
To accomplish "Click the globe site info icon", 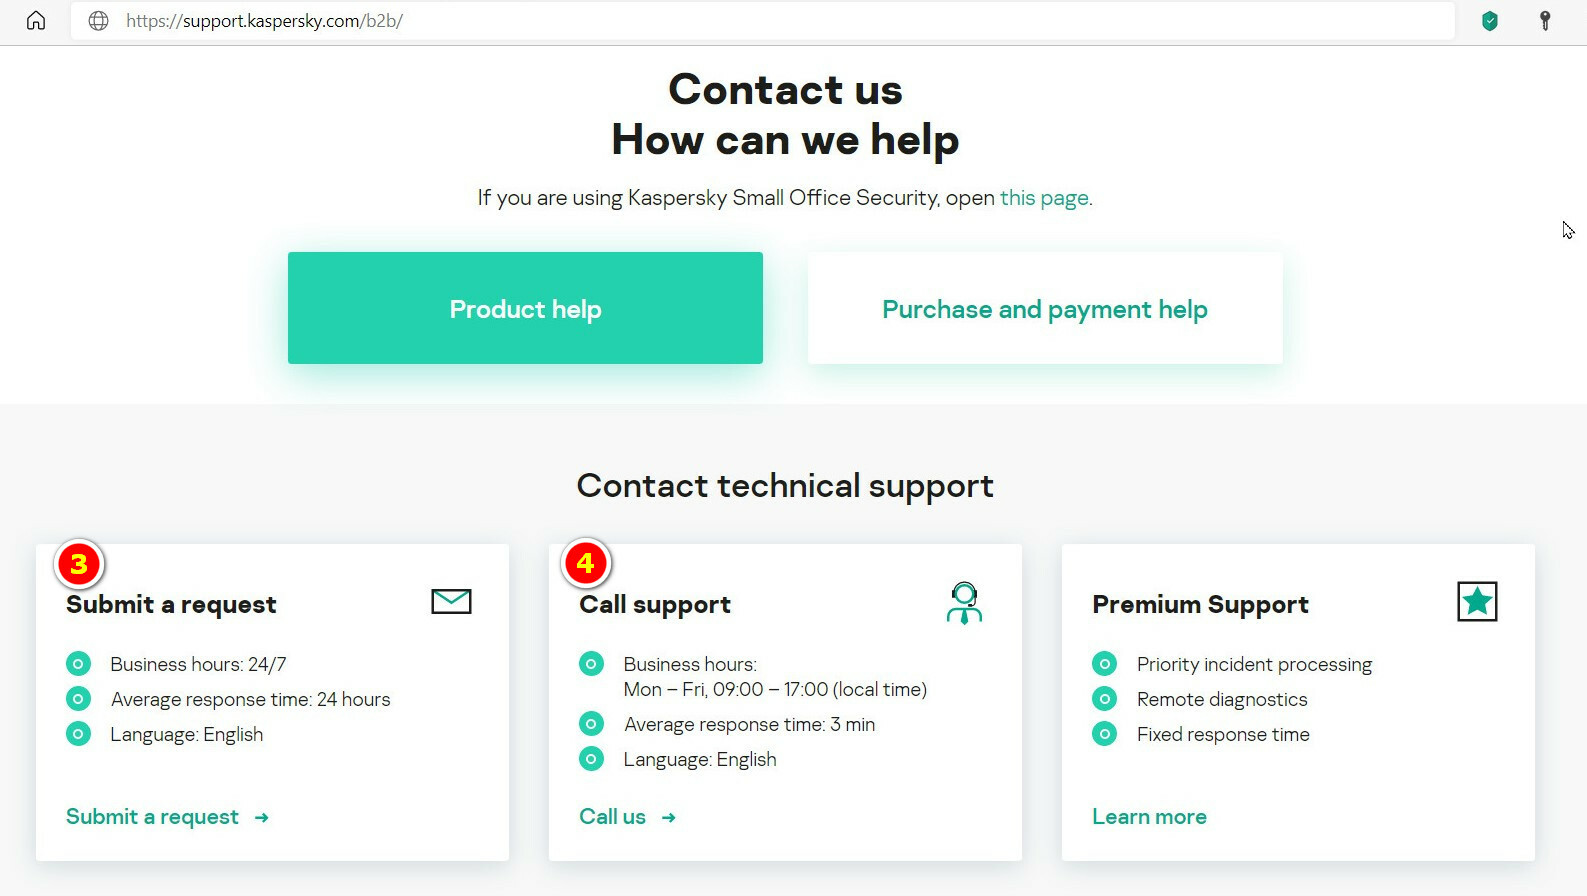I will [x=98, y=21].
